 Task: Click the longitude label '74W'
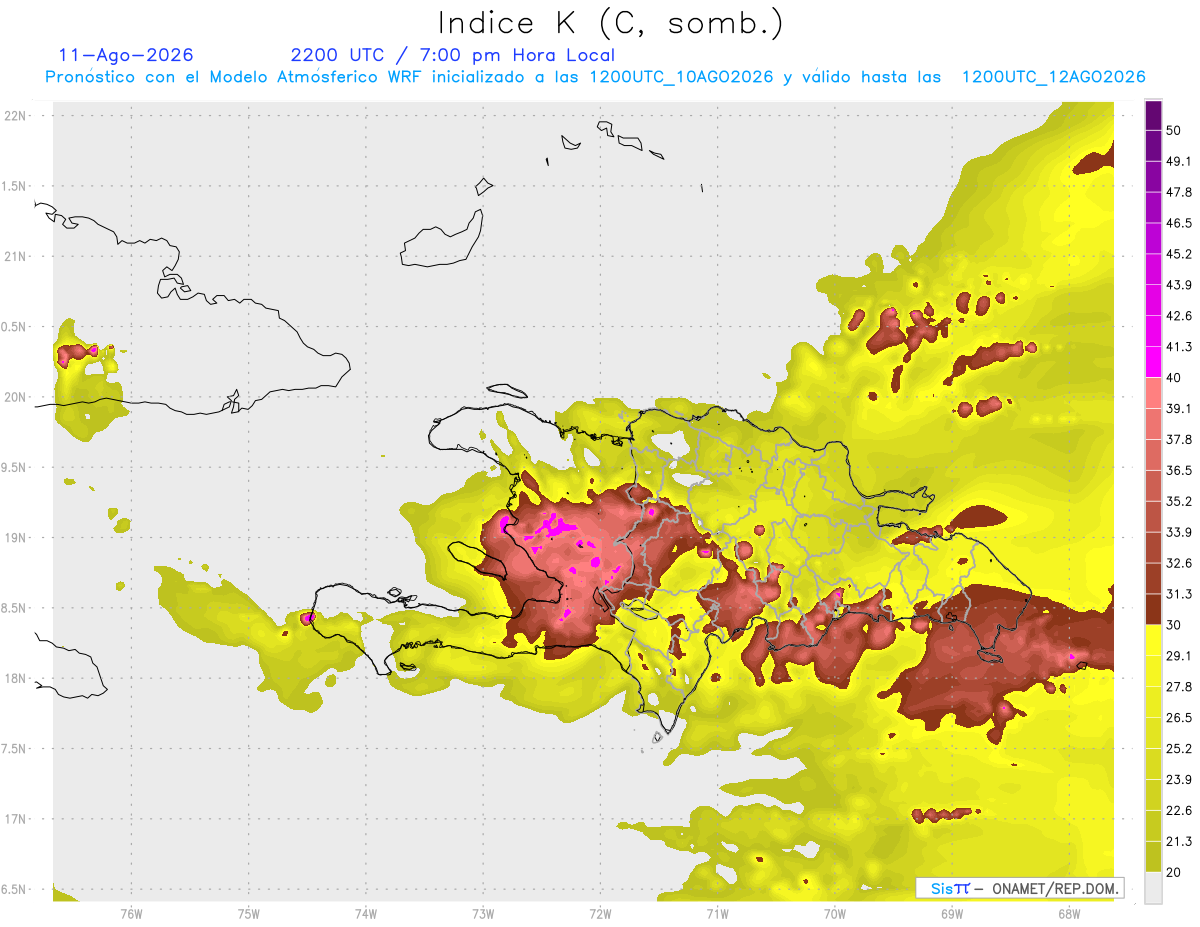(x=366, y=912)
